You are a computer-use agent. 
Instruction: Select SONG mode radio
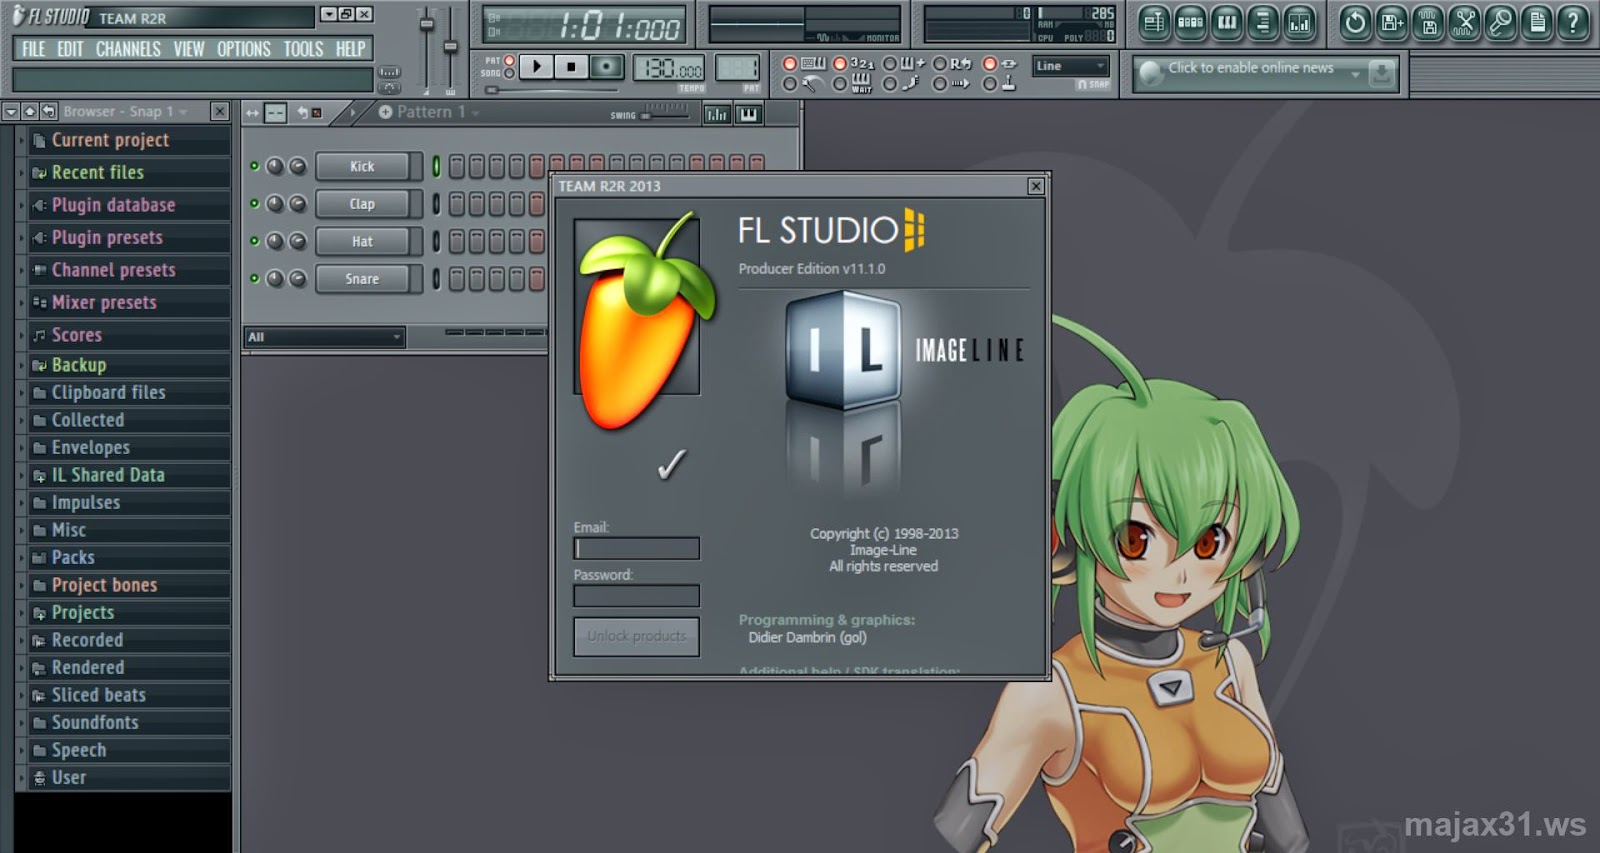pos(509,73)
